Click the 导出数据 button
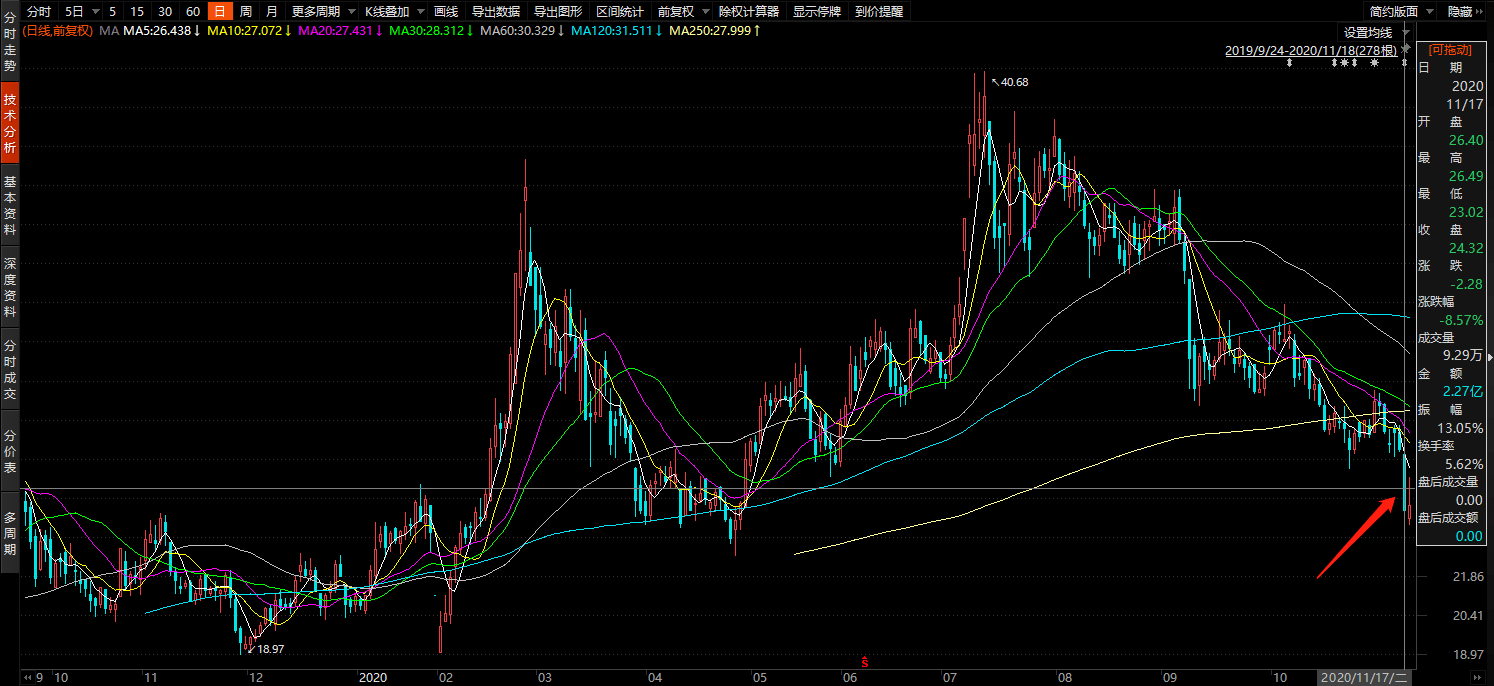This screenshot has width=1494, height=686. [495, 12]
